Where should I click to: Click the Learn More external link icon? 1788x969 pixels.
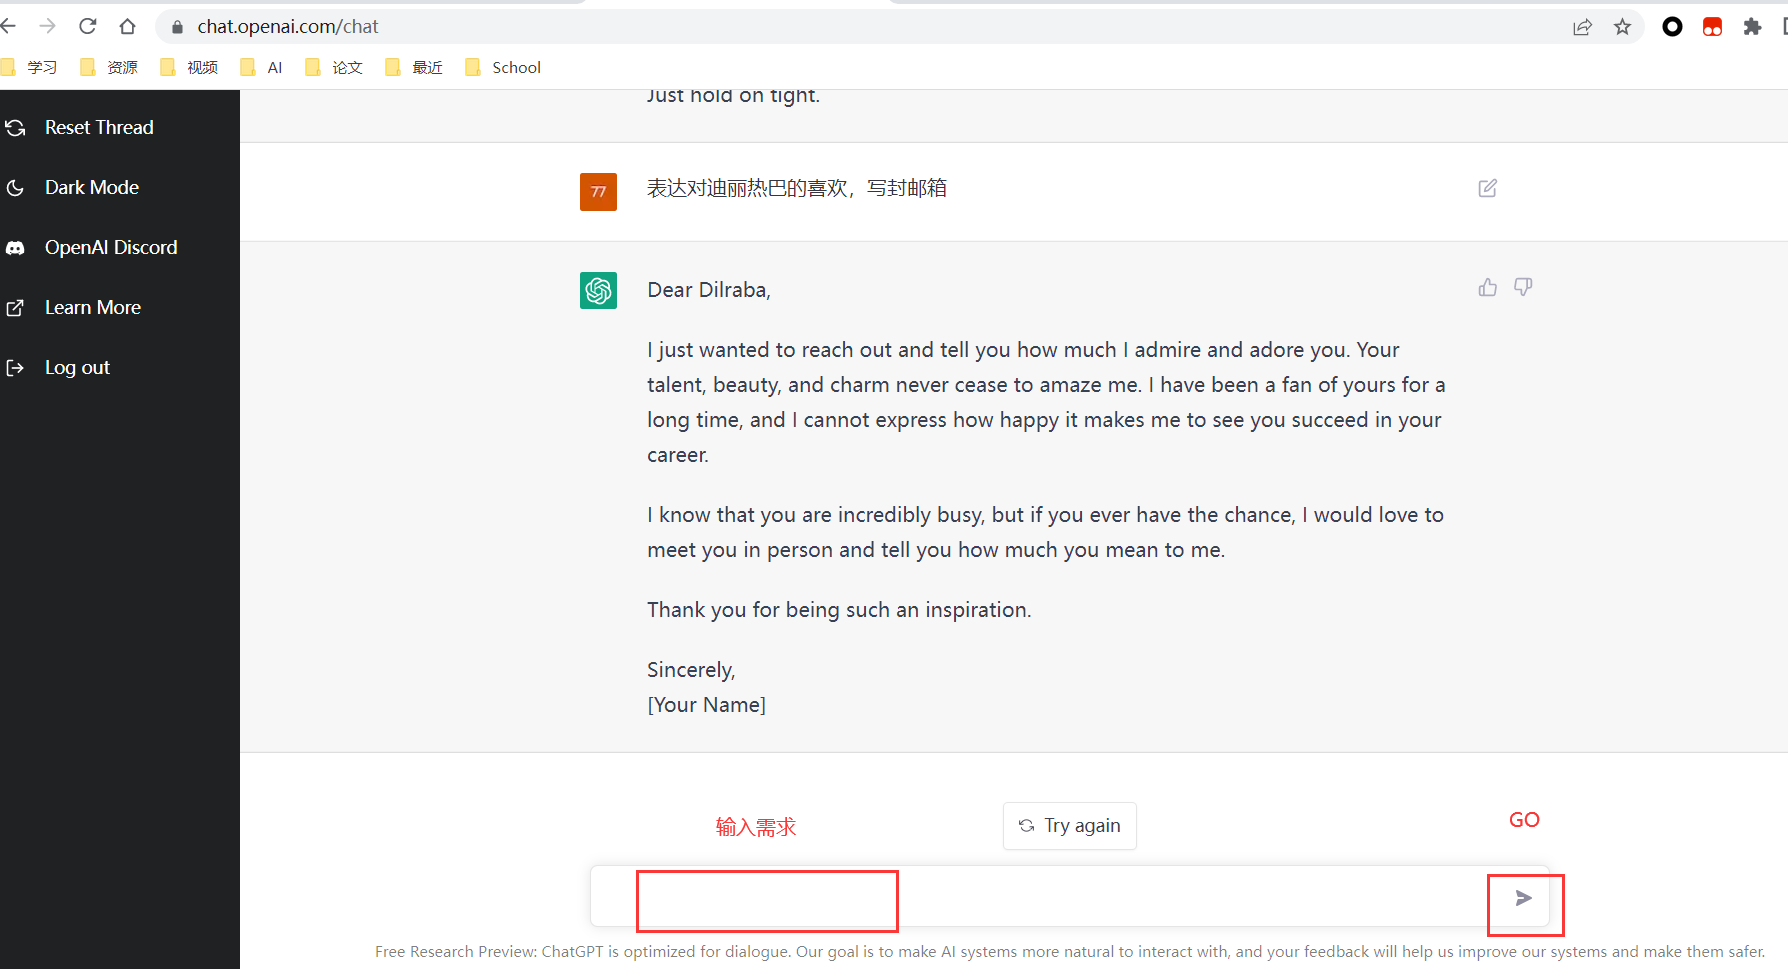tap(15, 308)
